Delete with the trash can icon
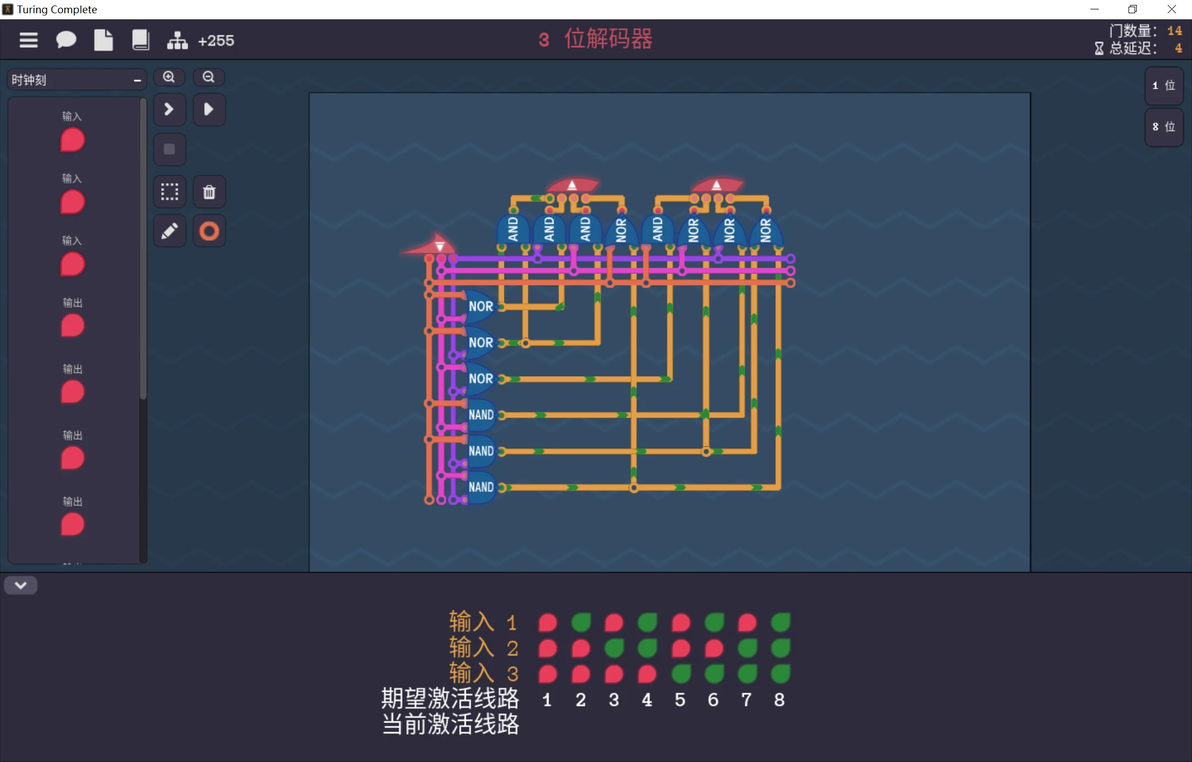This screenshot has width=1192, height=762. (209, 192)
